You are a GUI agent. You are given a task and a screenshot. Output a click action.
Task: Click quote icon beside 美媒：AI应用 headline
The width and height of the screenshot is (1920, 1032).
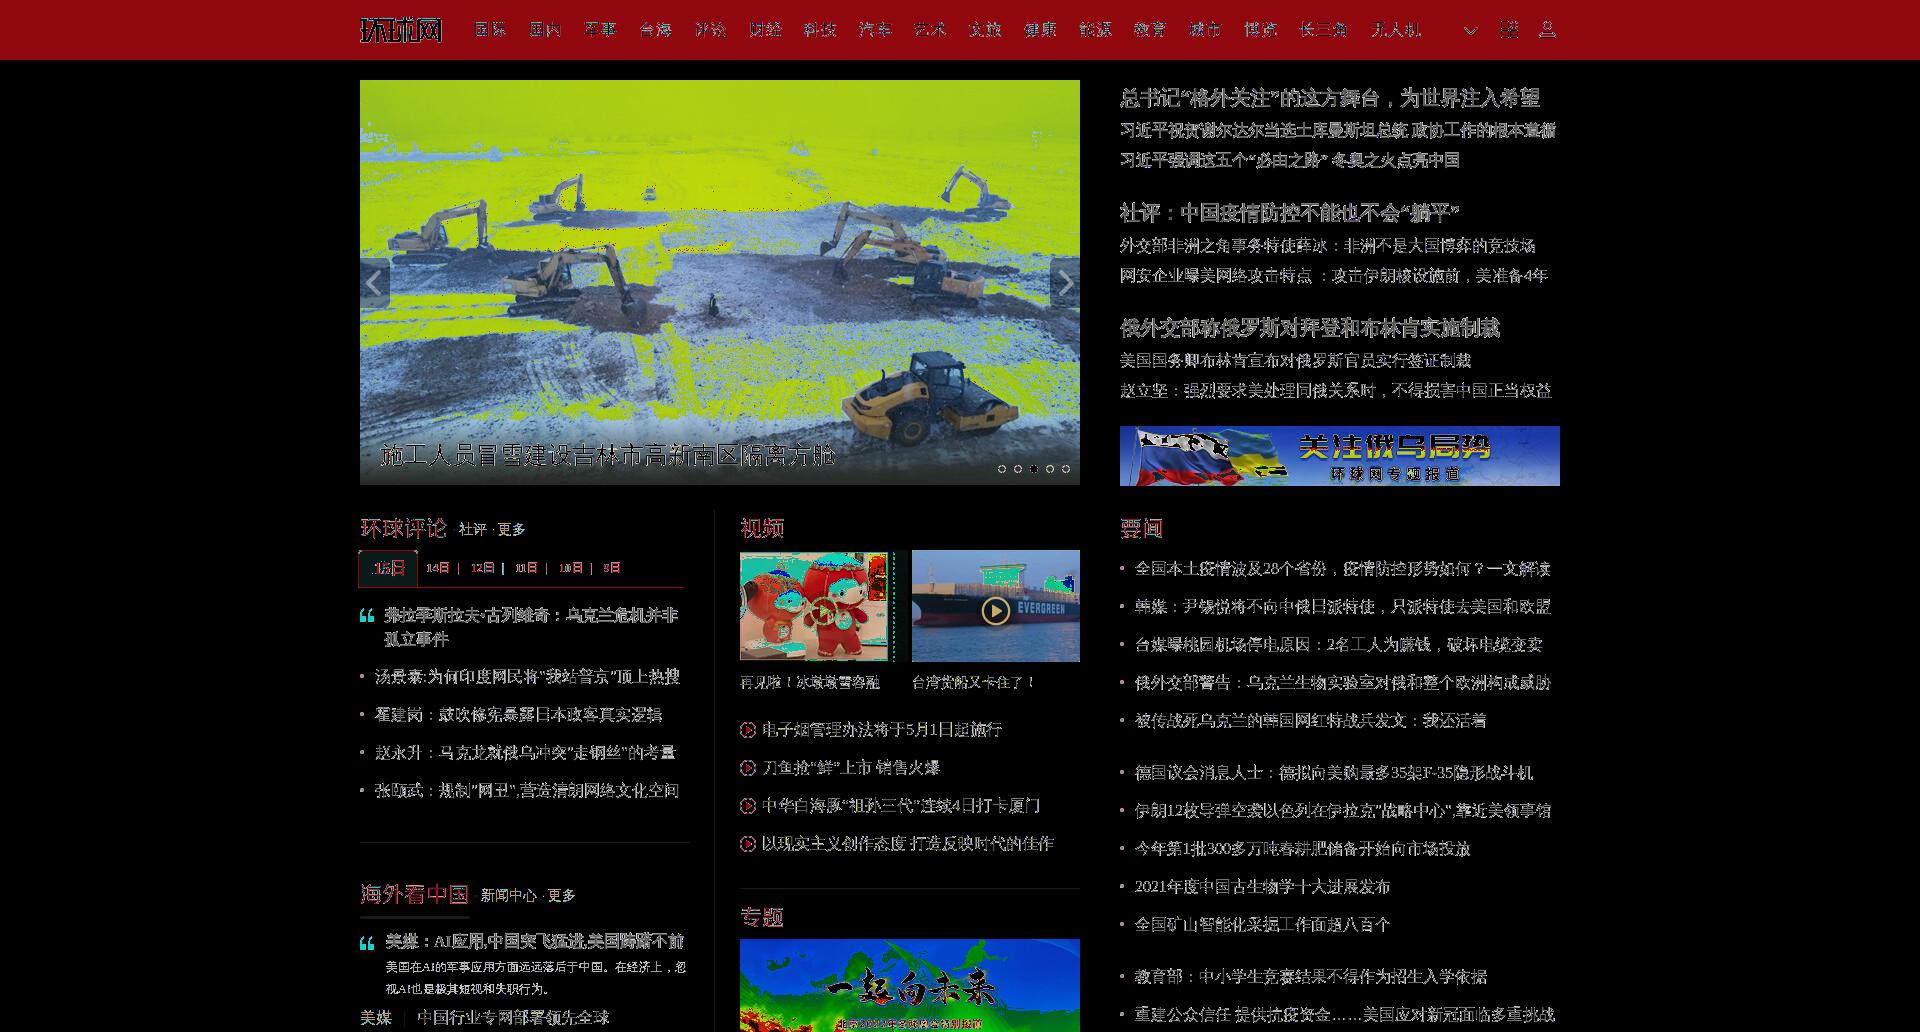click(x=367, y=943)
